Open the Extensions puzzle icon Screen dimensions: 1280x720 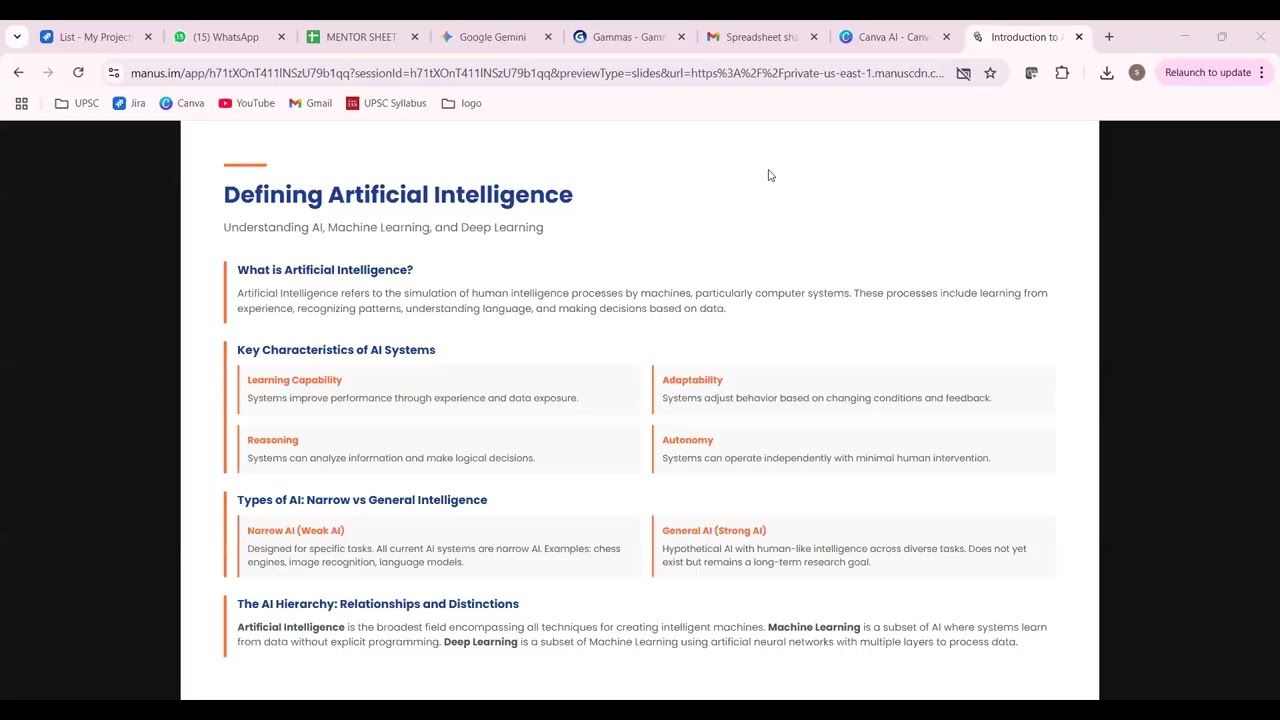[x=1062, y=73]
